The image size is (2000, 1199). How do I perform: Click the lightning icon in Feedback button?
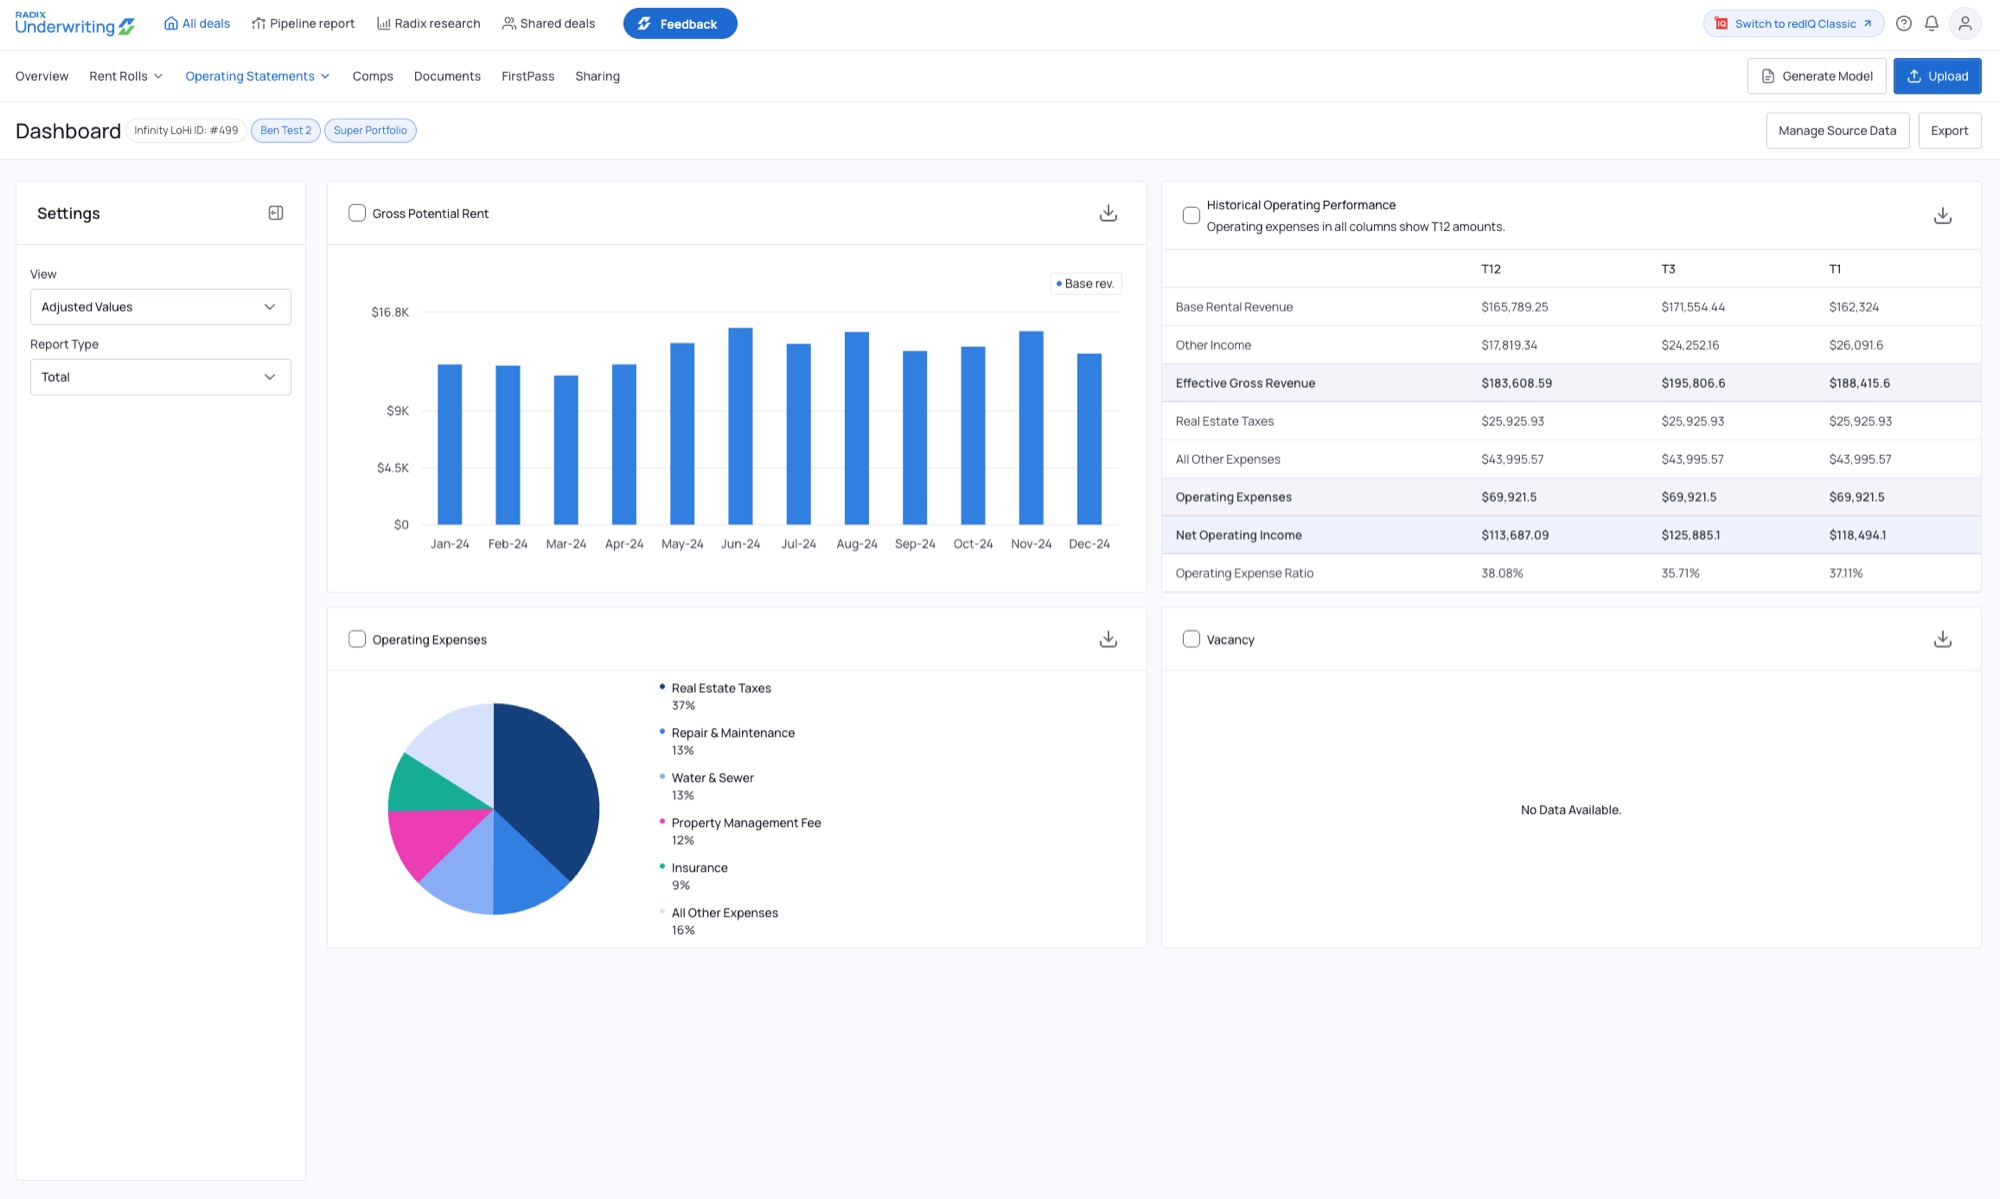click(x=645, y=24)
